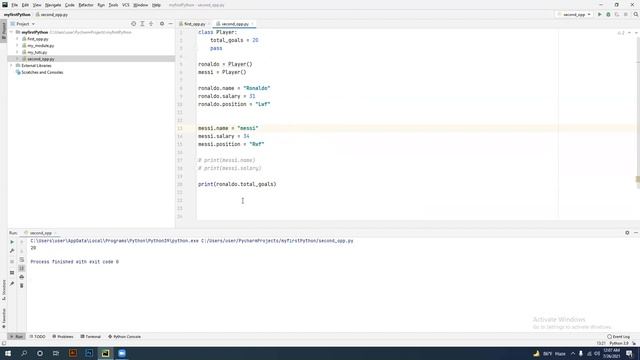Screen dimensions: 640x360
Task: Toggle scroll to end in Run console
Action: click(x=22, y=268)
